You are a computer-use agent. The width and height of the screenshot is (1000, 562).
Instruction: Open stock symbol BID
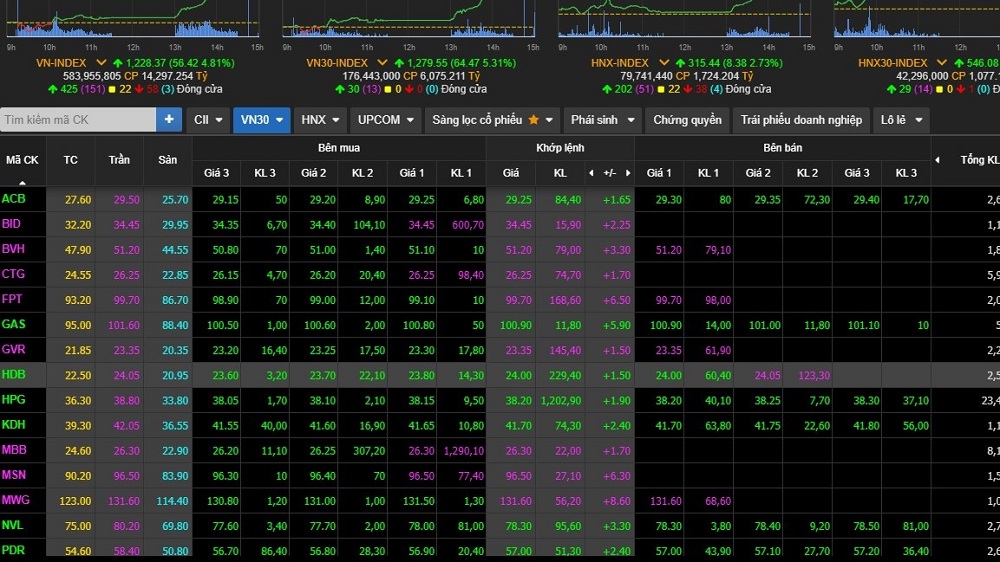[11, 224]
